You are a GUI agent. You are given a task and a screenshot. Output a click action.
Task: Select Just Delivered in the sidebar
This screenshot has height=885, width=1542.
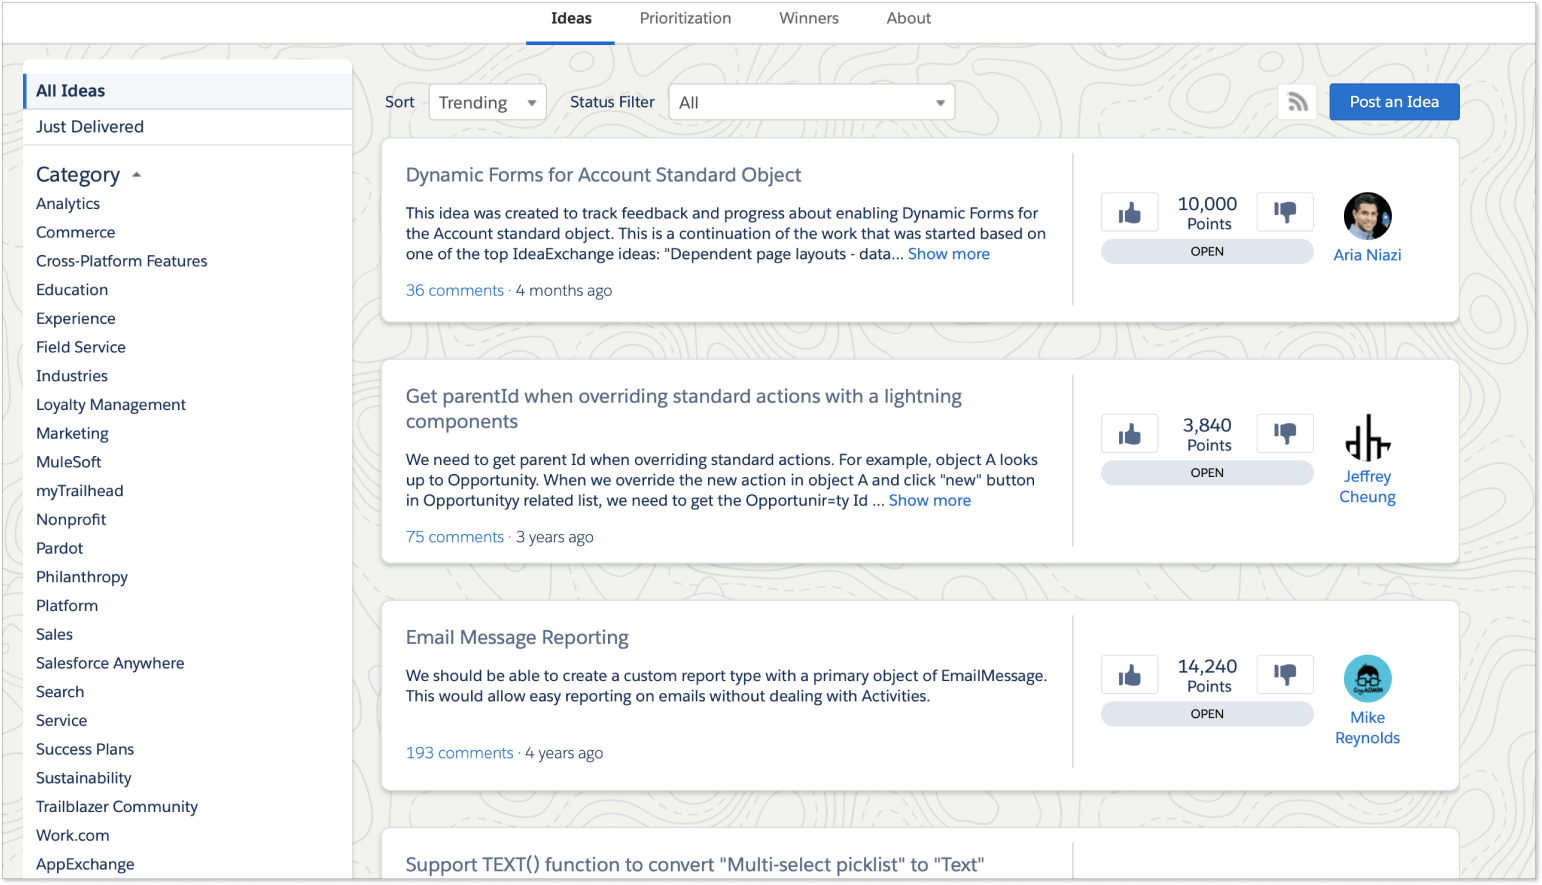pyautogui.click(x=188, y=127)
